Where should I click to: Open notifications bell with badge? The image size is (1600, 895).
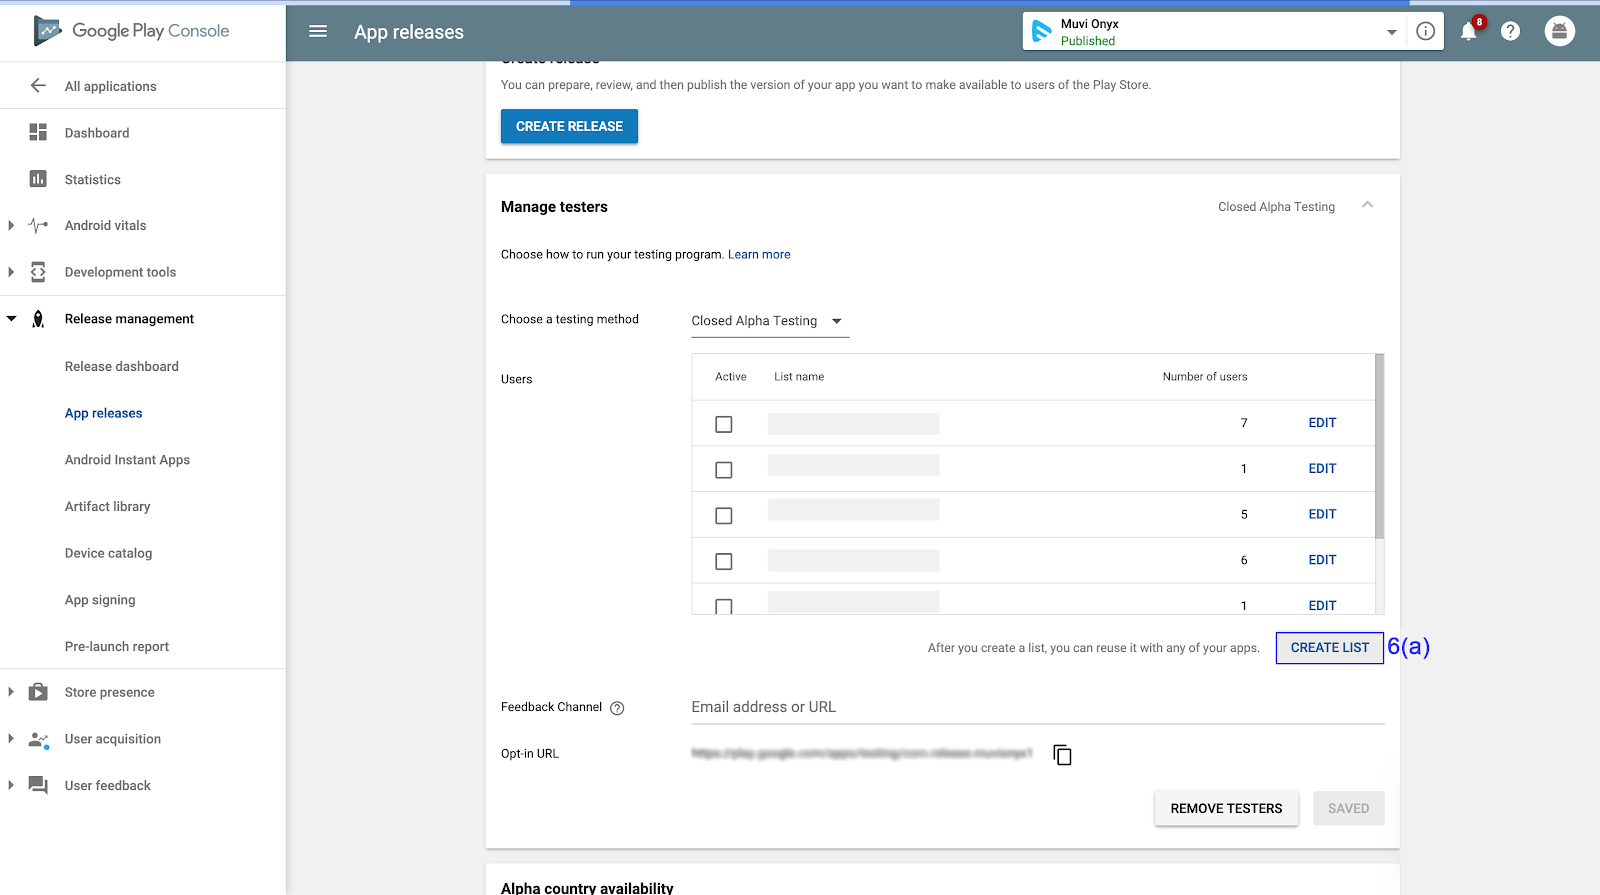(1470, 30)
